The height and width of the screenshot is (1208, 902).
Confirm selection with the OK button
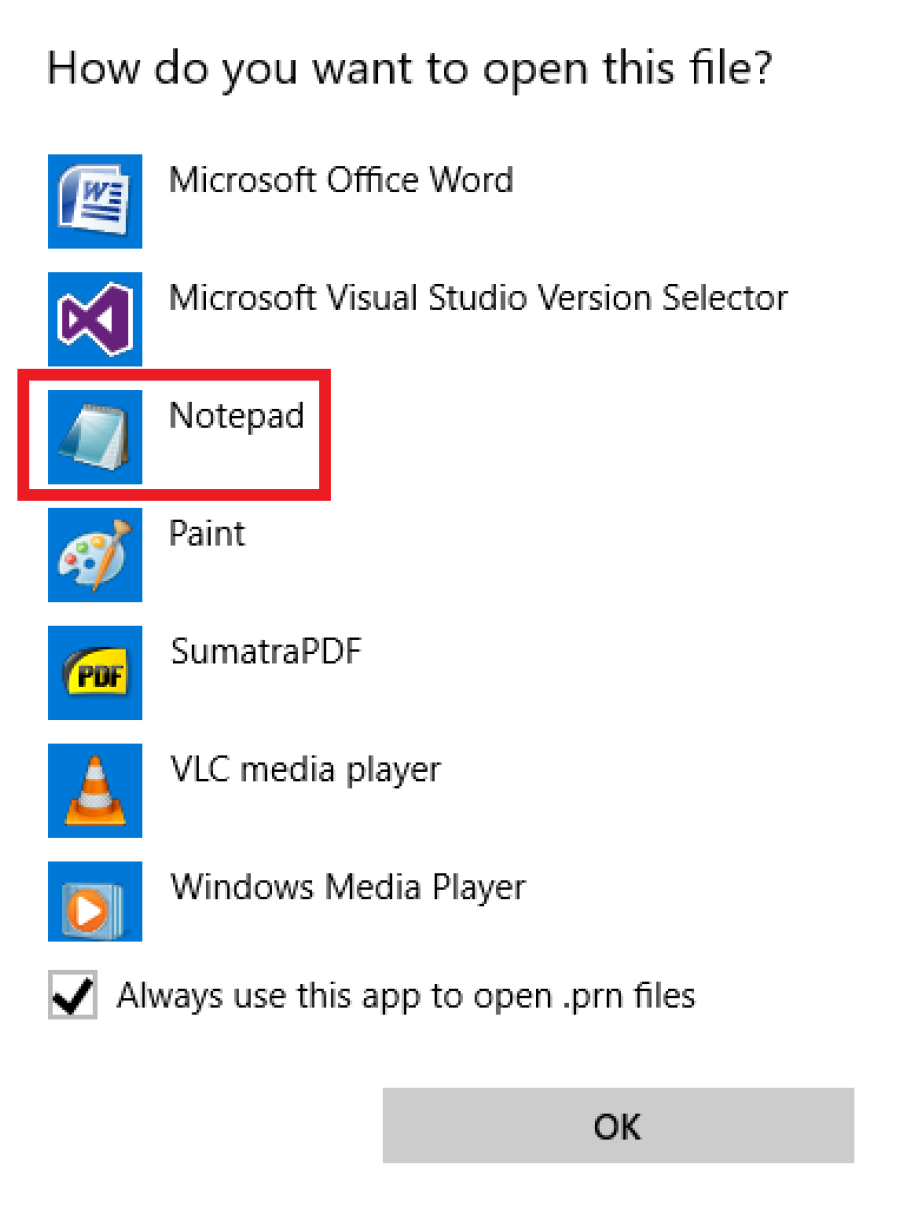618,1126
